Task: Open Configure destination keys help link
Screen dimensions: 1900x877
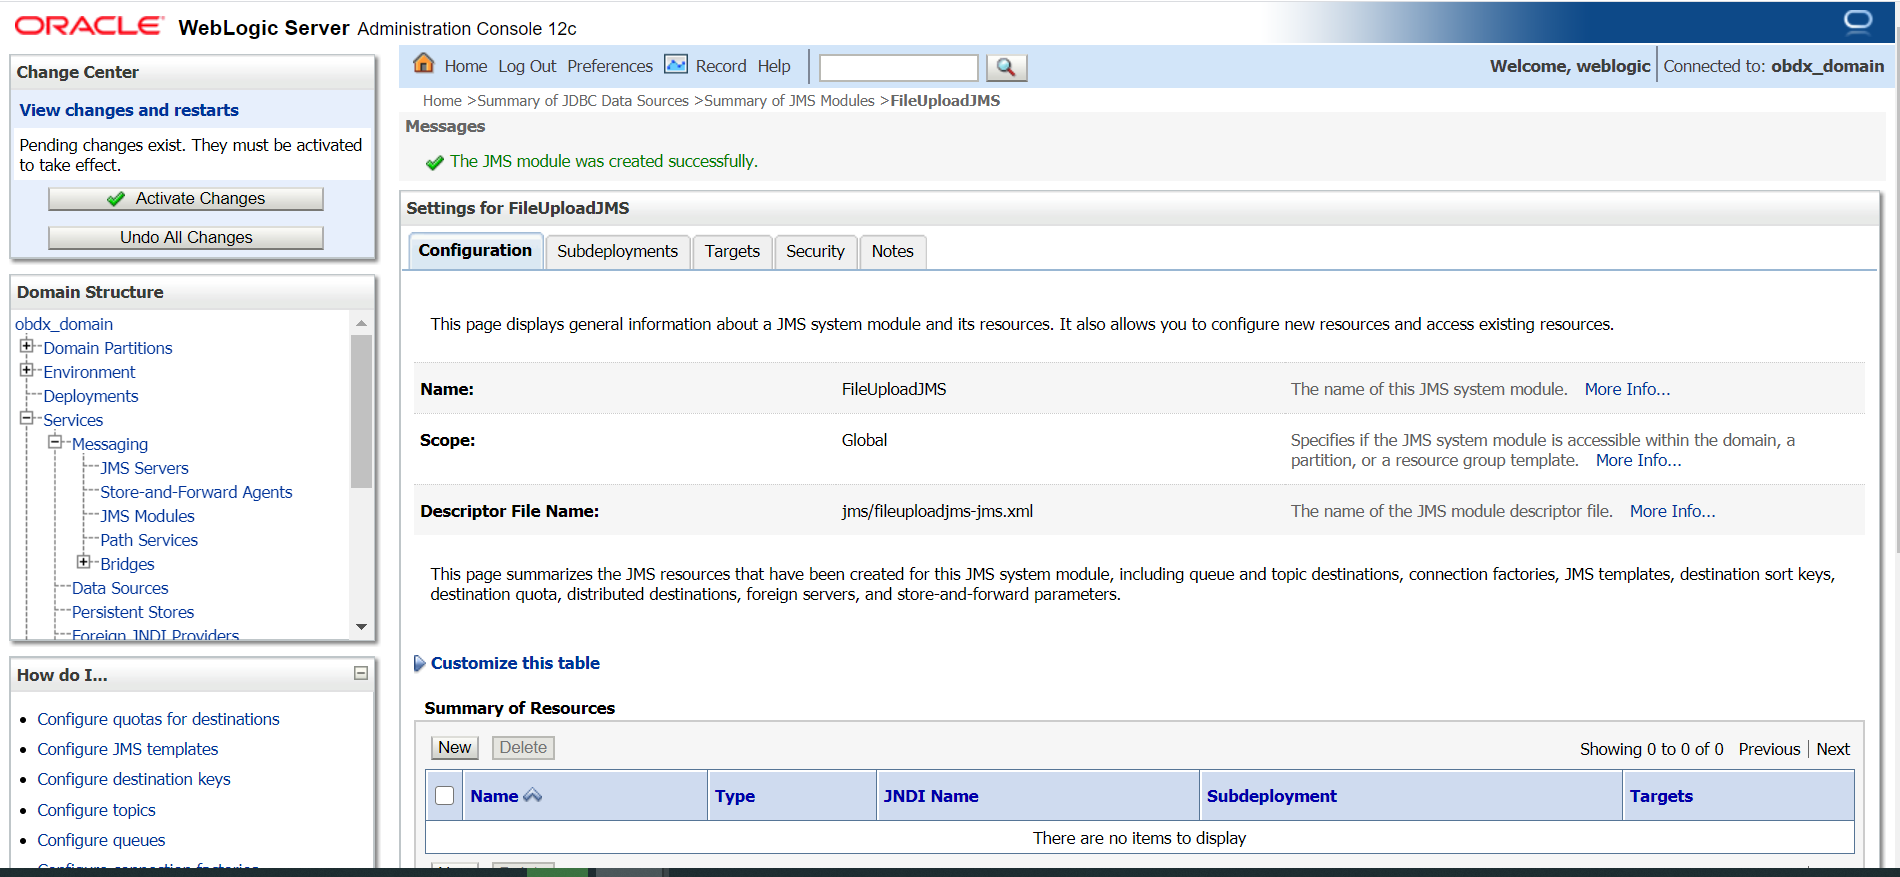Action: [x=134, y=779]
